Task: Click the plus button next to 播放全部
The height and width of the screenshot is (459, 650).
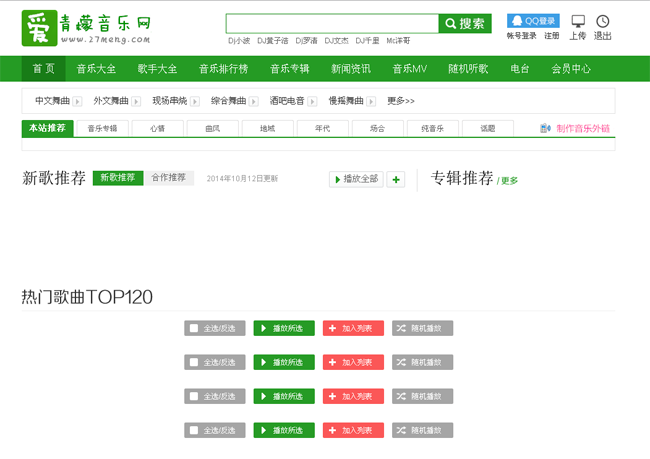Action: point(396,180)
